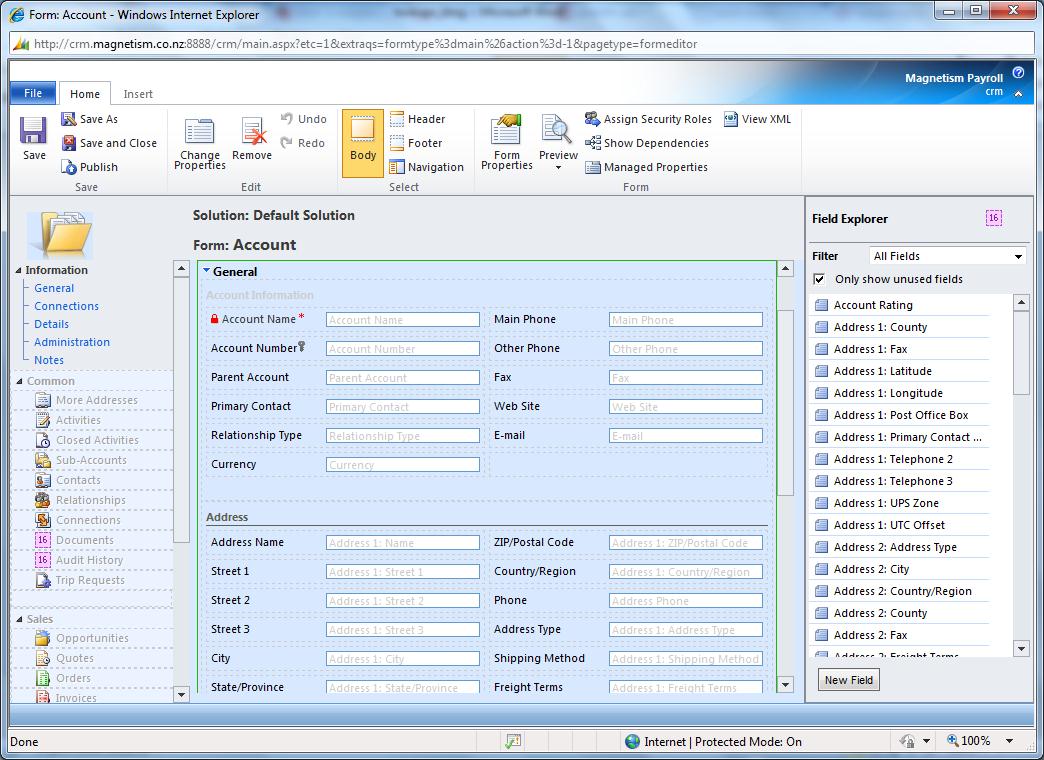
Task: Open the File menu
Action: click(31, 93)
